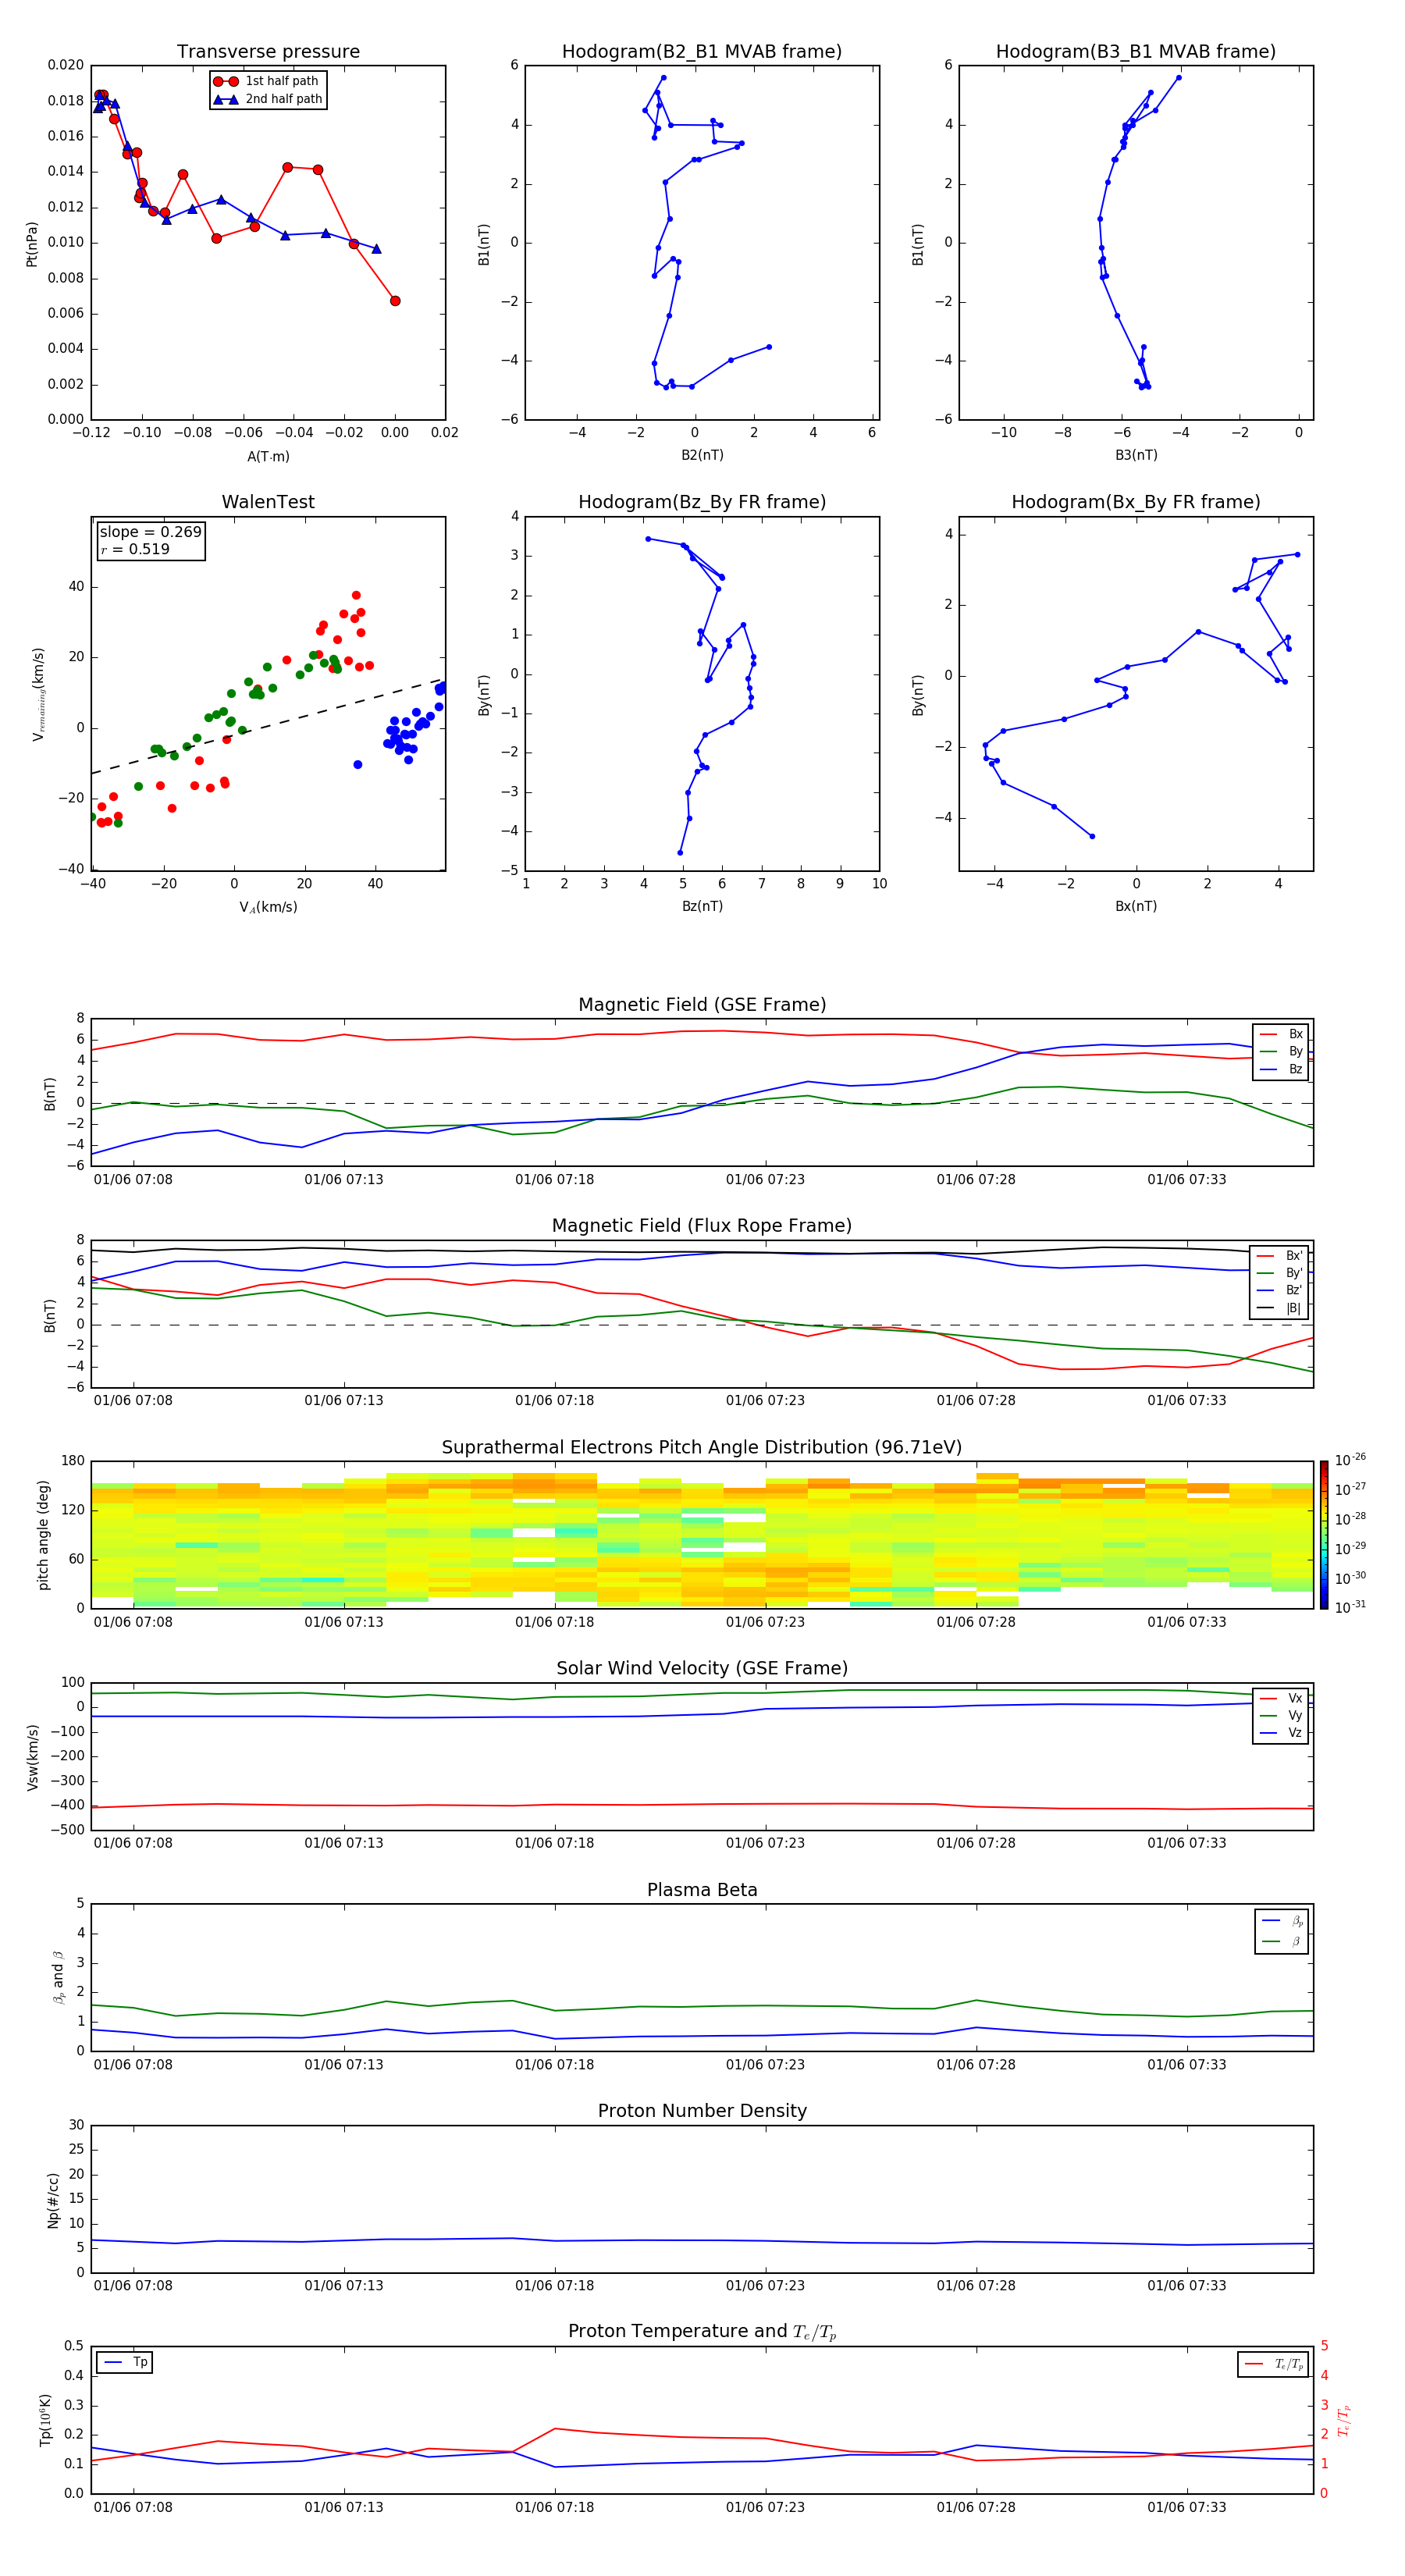Viewport: 1405px width, 2576px height.
Task: Click the 'Magnetic Field (Flux Rope Frame)' title
Action: [x=702, y=1226]
